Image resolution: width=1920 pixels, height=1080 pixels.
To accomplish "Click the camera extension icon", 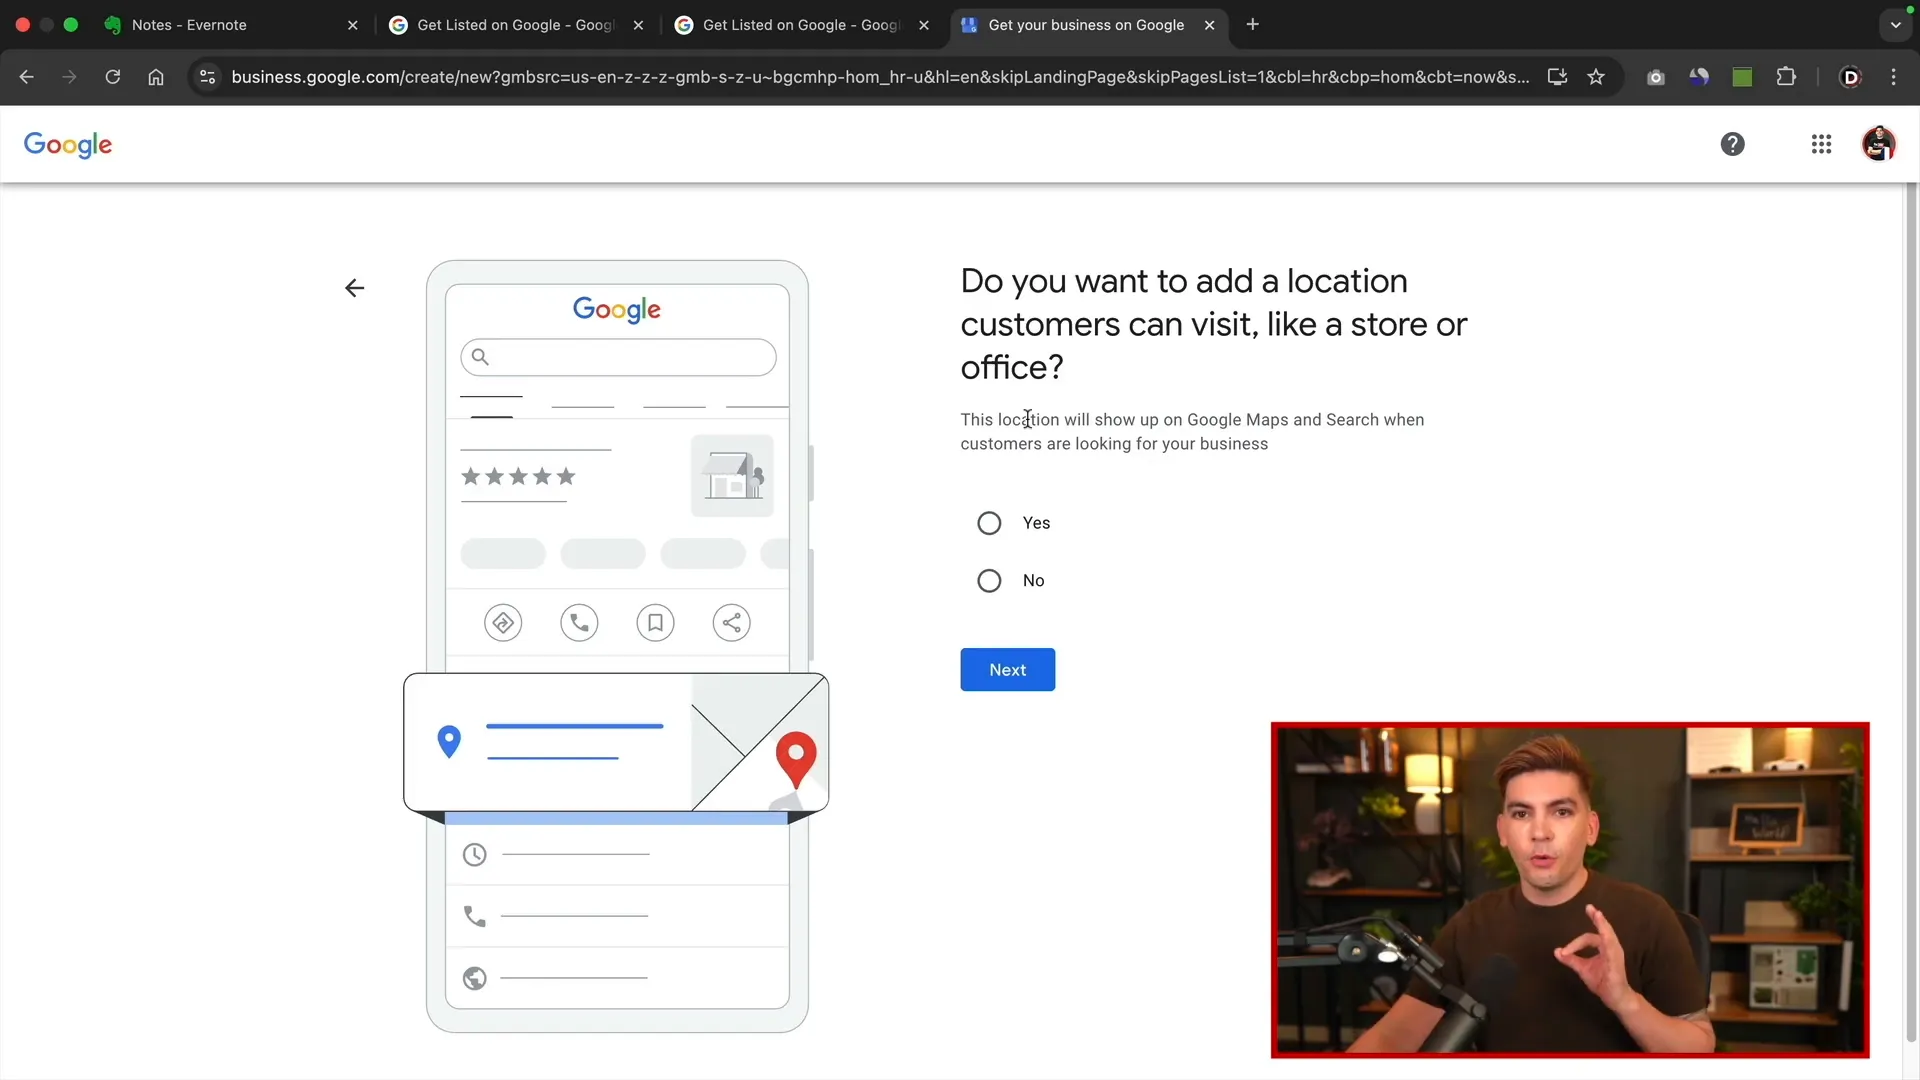I will pyautogui.click(x=1655, y=77).
